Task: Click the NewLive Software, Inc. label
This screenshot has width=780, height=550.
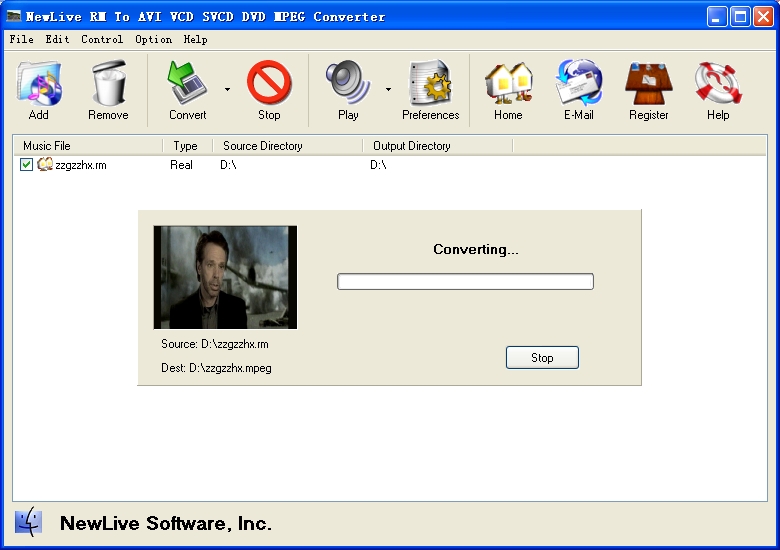Action: point(166,523)
